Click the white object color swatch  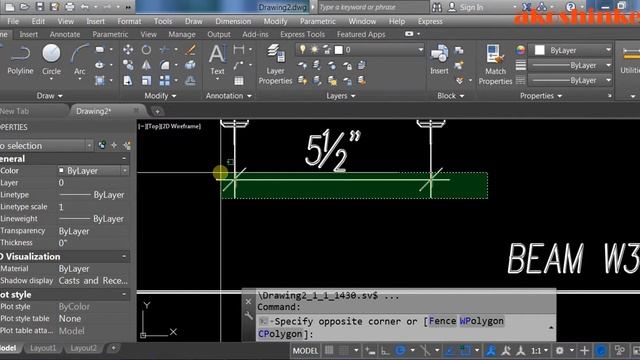539,50
